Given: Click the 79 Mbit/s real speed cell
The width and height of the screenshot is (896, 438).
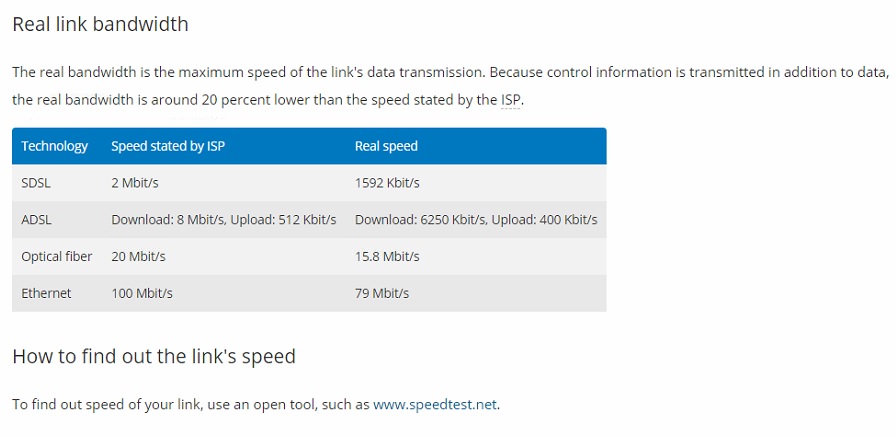Looking at the screenshot, I should click(x=382, y=294).
